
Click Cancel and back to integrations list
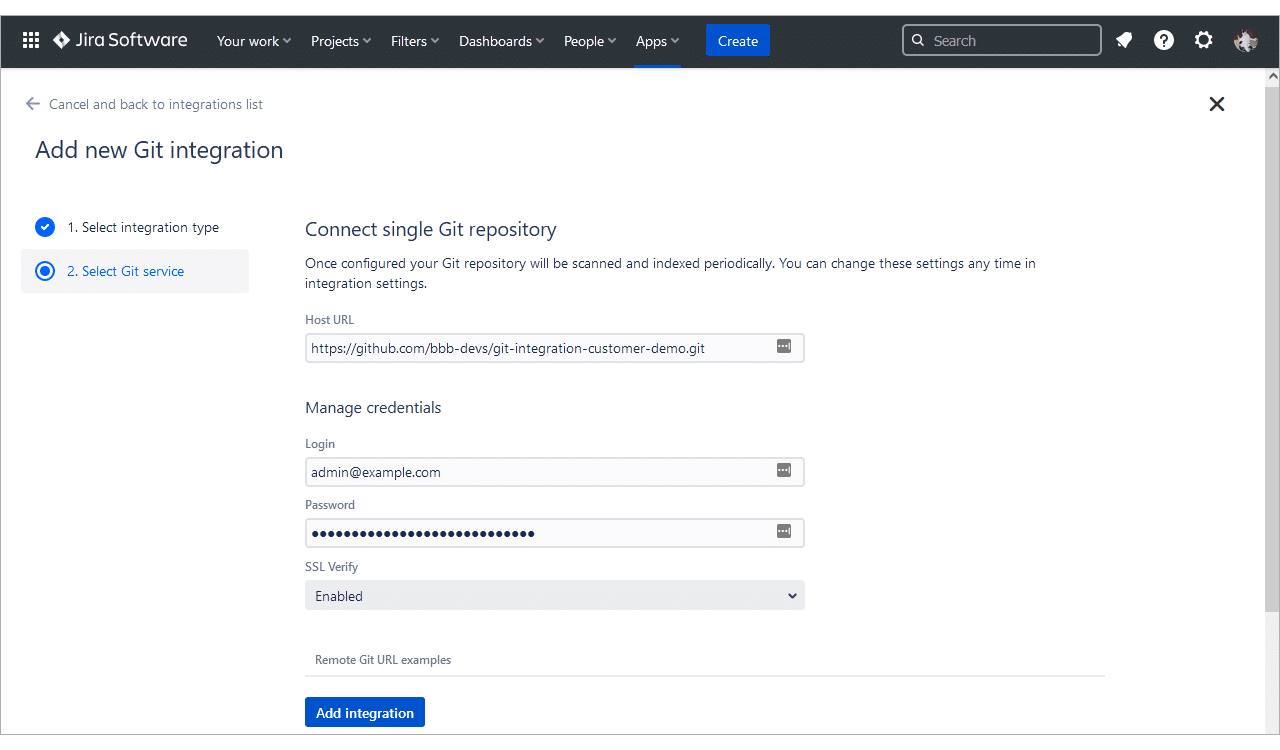155,104
